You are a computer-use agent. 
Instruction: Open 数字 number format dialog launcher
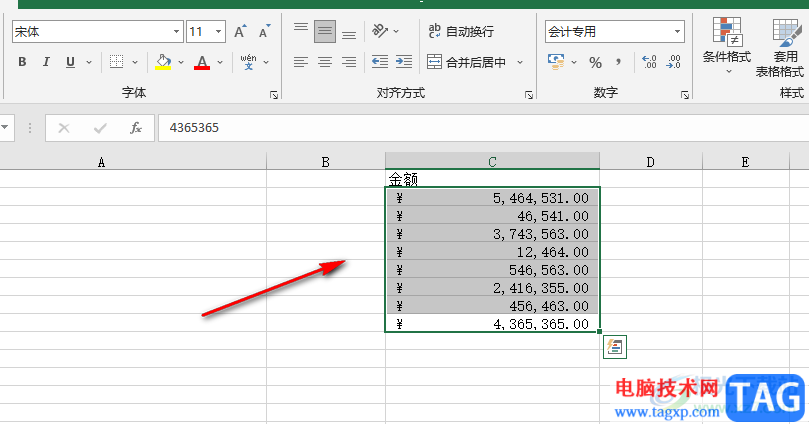click(685, 95)
